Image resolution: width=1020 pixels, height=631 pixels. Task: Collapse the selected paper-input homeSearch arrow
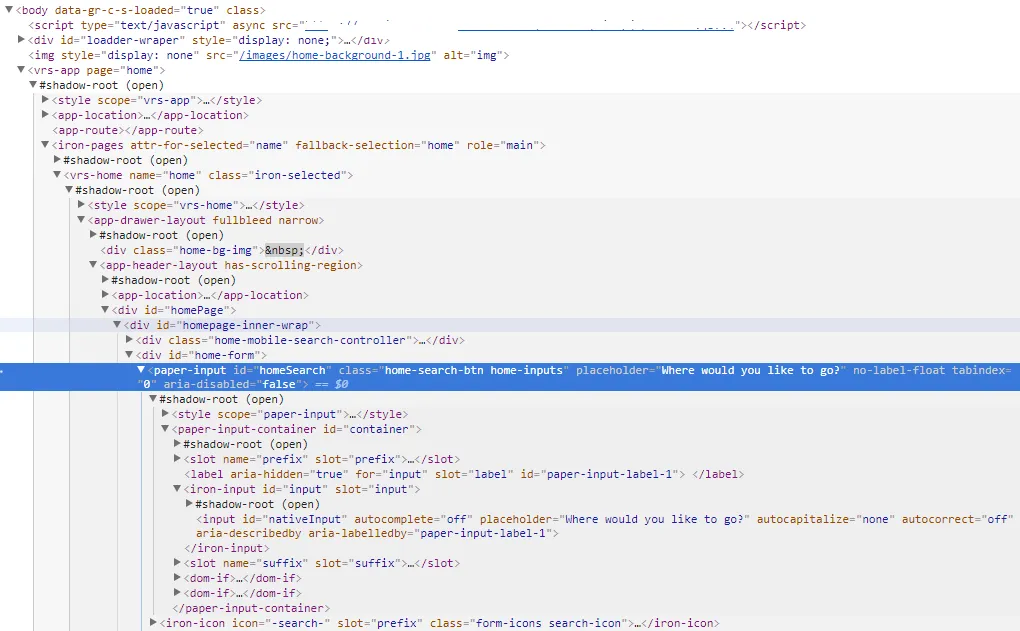(x=141, y=369)
